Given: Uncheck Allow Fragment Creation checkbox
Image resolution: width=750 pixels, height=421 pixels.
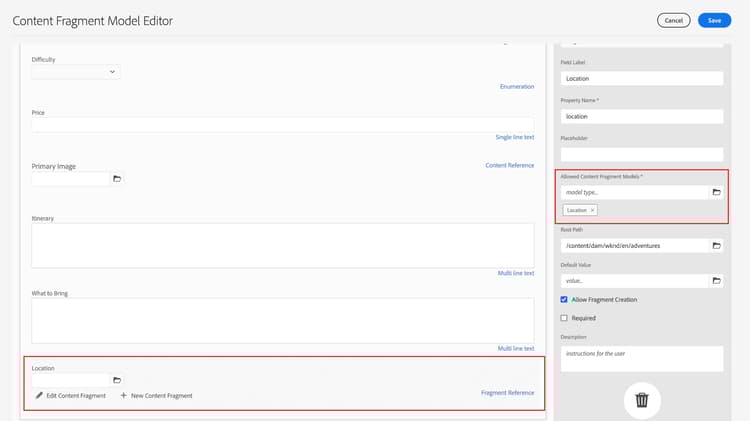Looking at the screenshot, I should click(564, 299).
